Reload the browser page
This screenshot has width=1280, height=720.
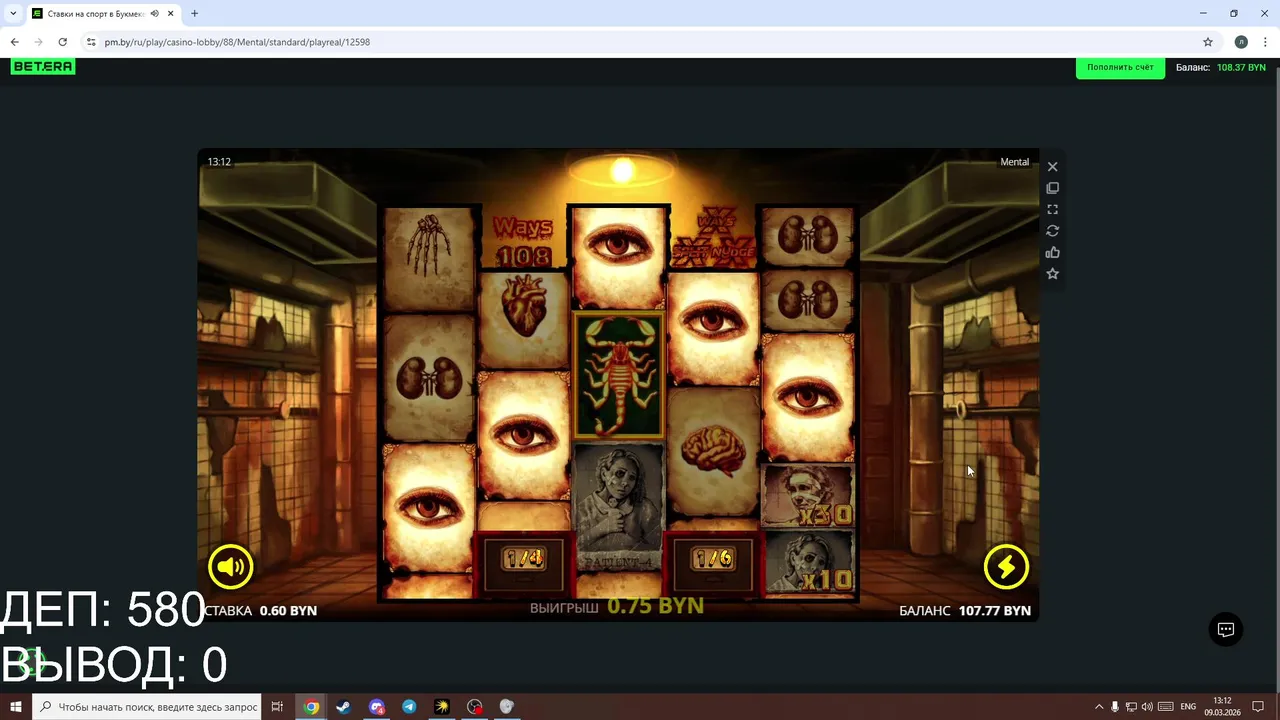click(62, 42)
